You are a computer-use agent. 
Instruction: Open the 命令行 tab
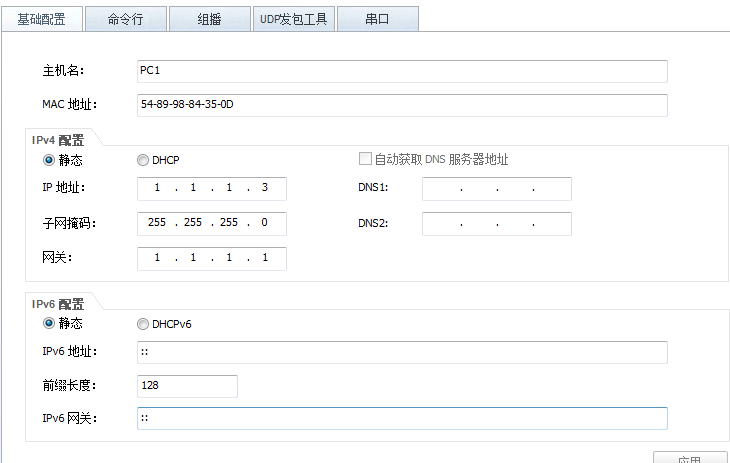tap(126, 19)
